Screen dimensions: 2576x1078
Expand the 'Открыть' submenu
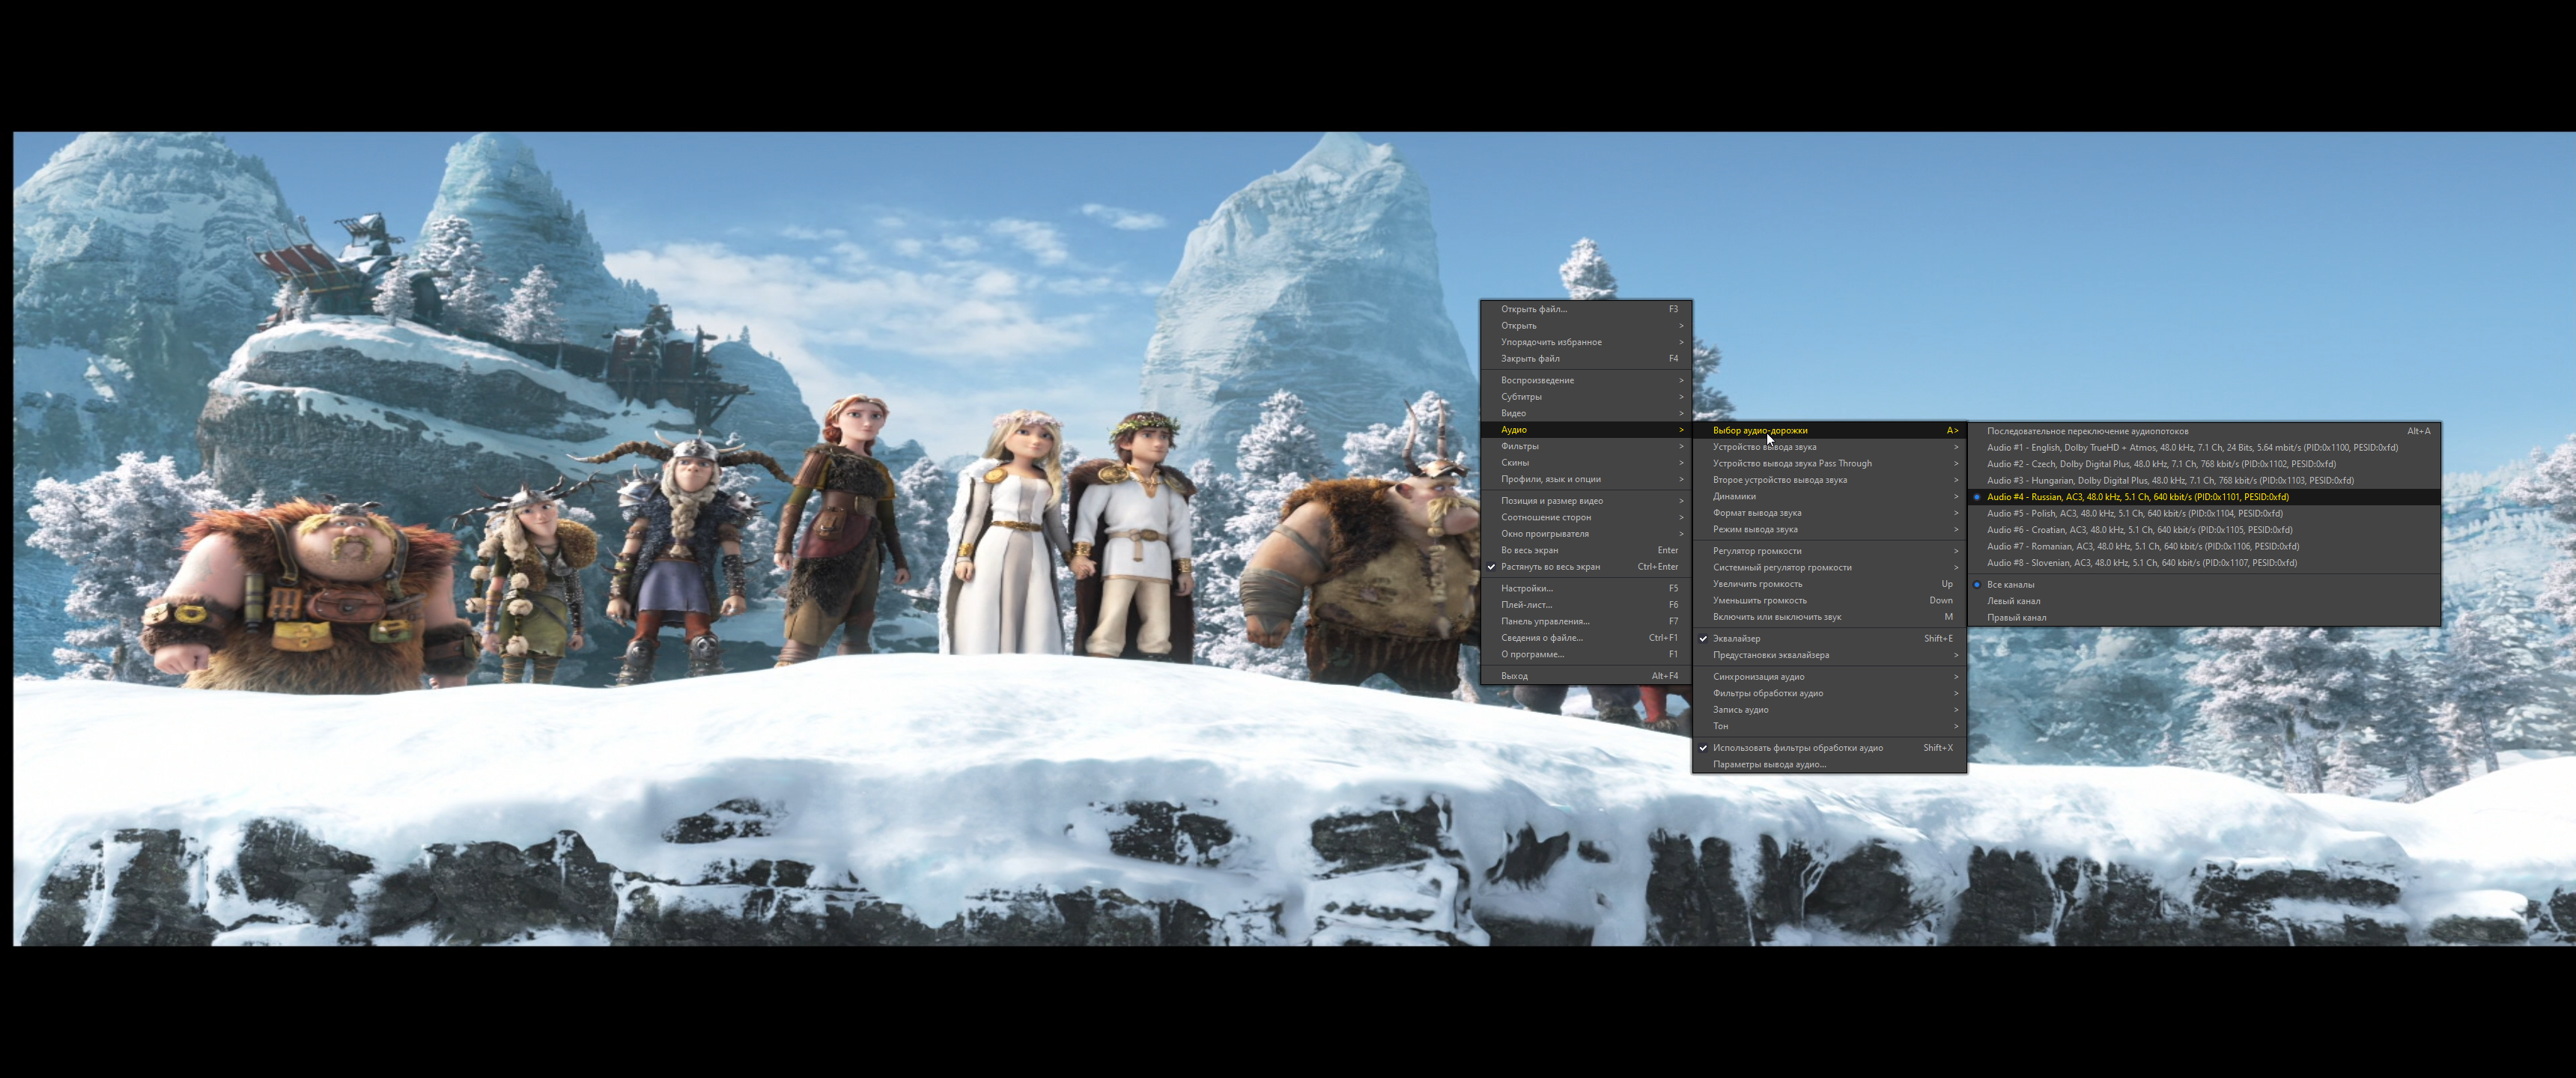1586,326
